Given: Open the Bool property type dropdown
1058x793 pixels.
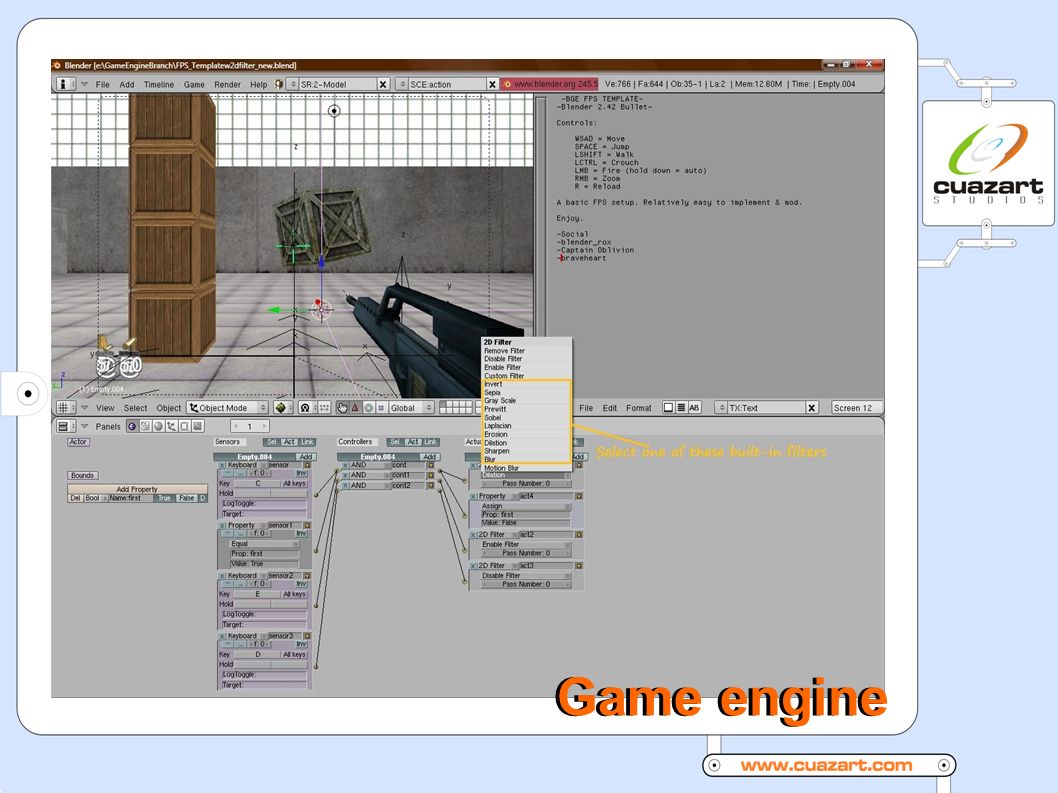Looking at the screenshot, I should pyautogui.click(x=95, y=498).
